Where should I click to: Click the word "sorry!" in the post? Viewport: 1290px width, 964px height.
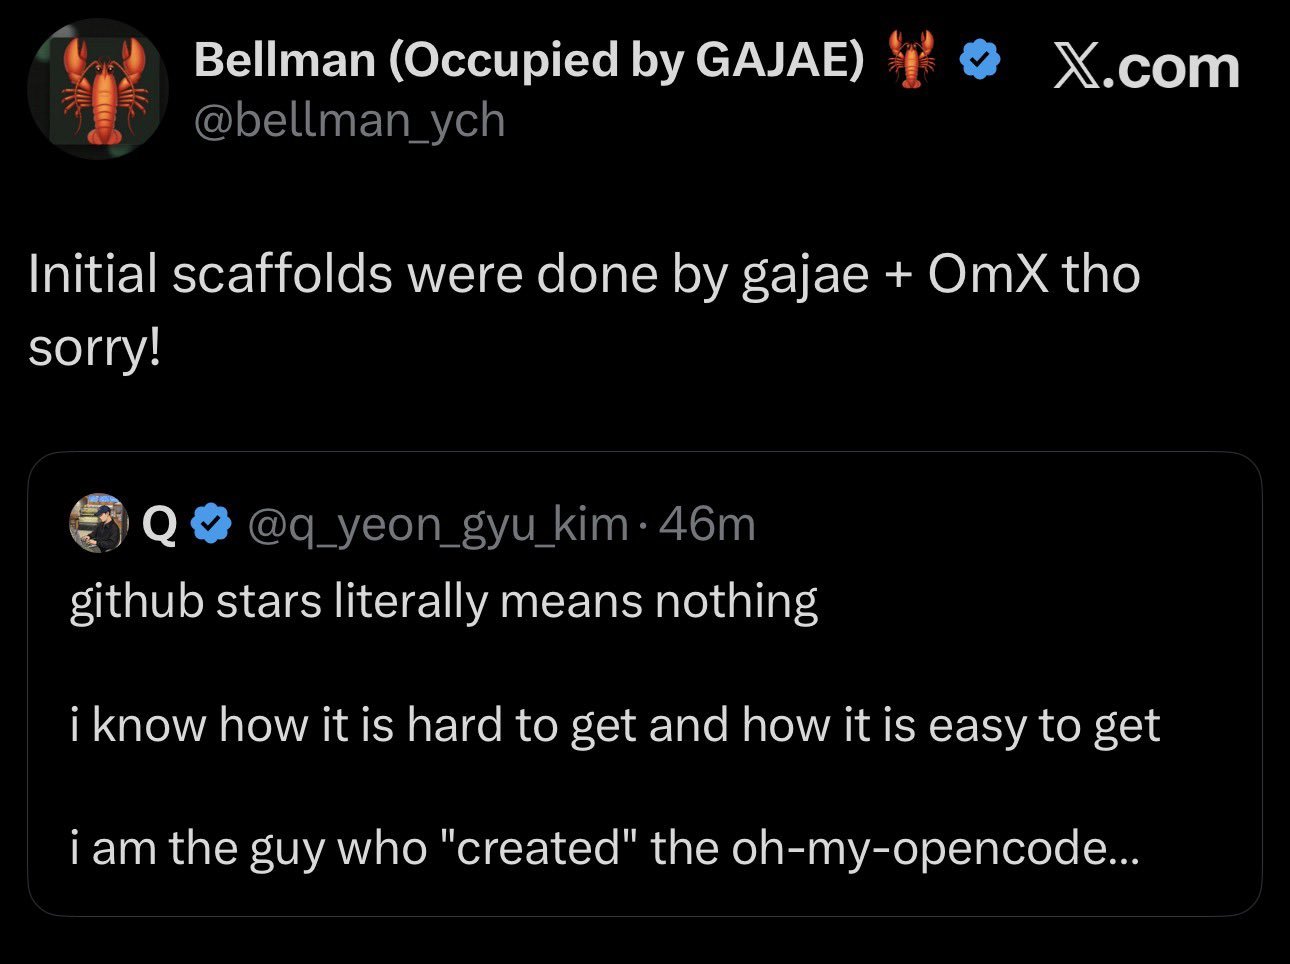[x=94, y=347]
